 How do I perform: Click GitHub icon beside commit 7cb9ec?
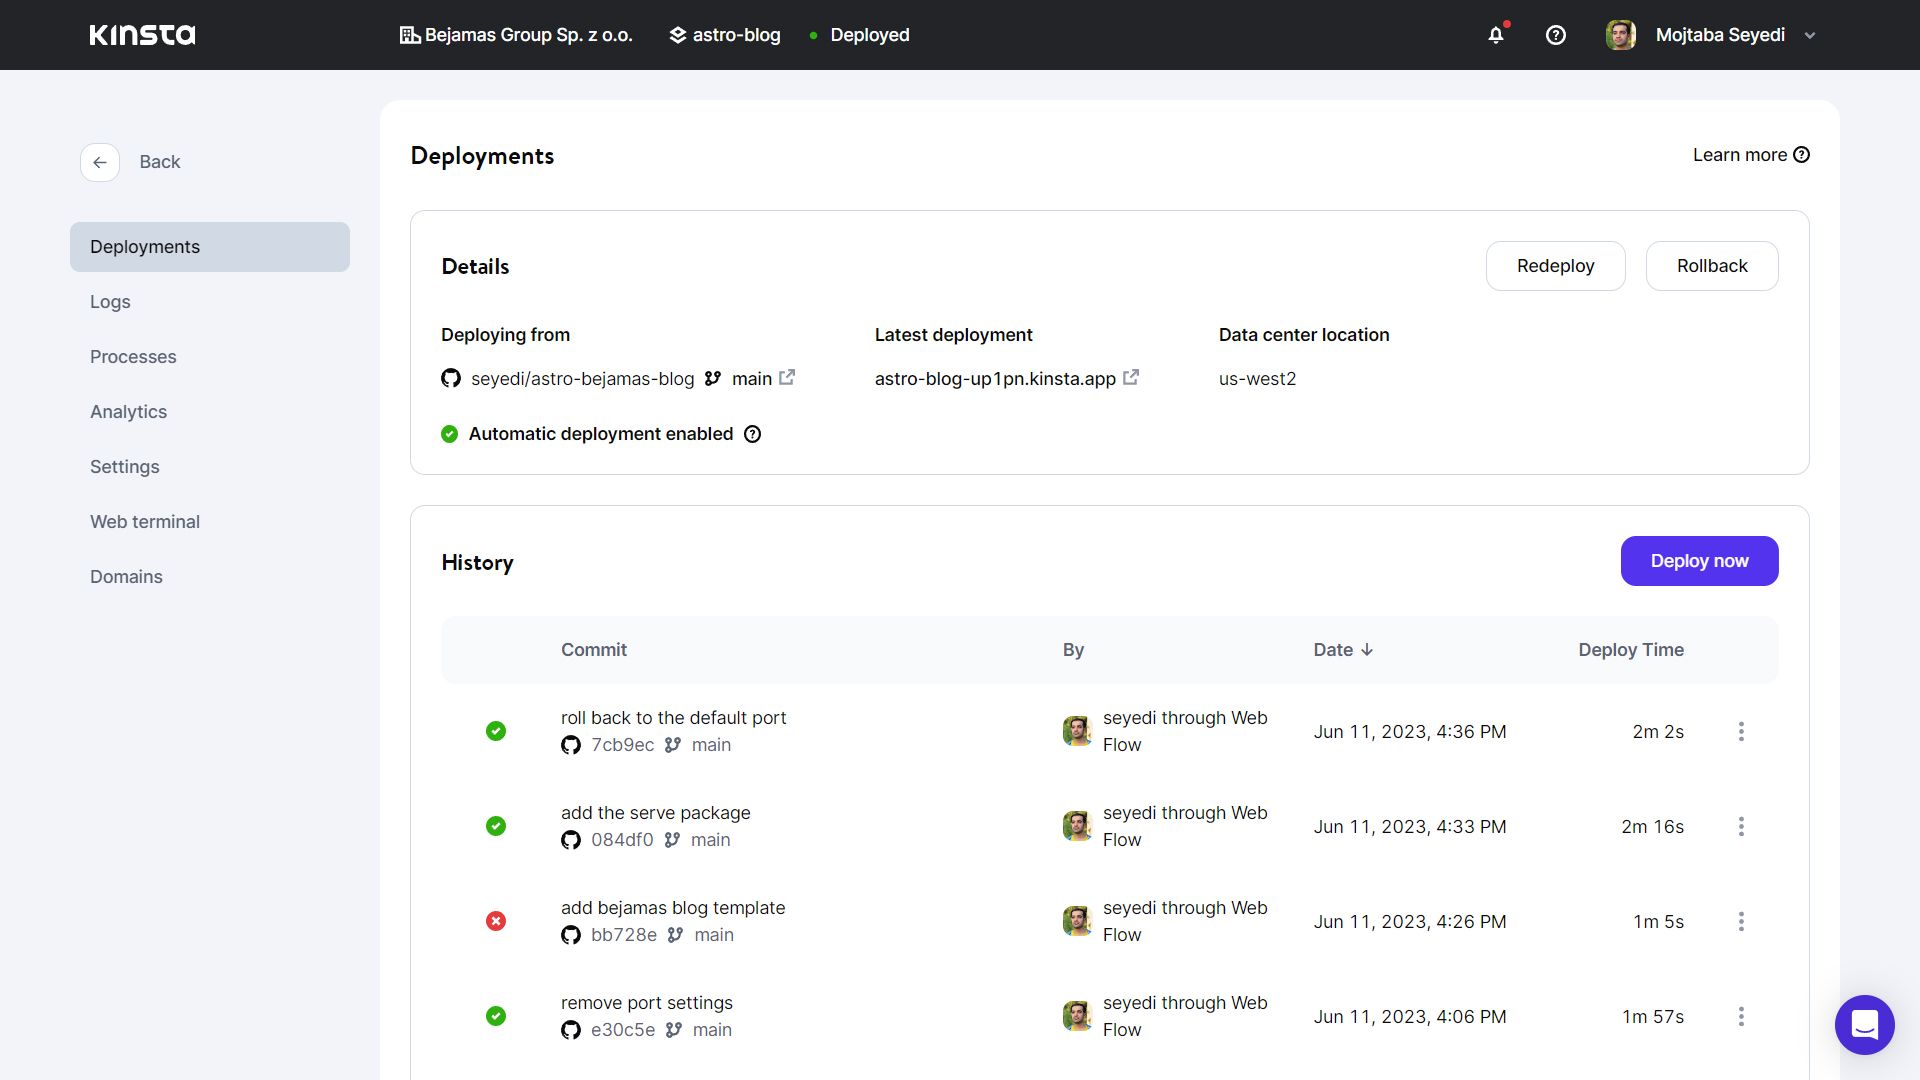571,745
